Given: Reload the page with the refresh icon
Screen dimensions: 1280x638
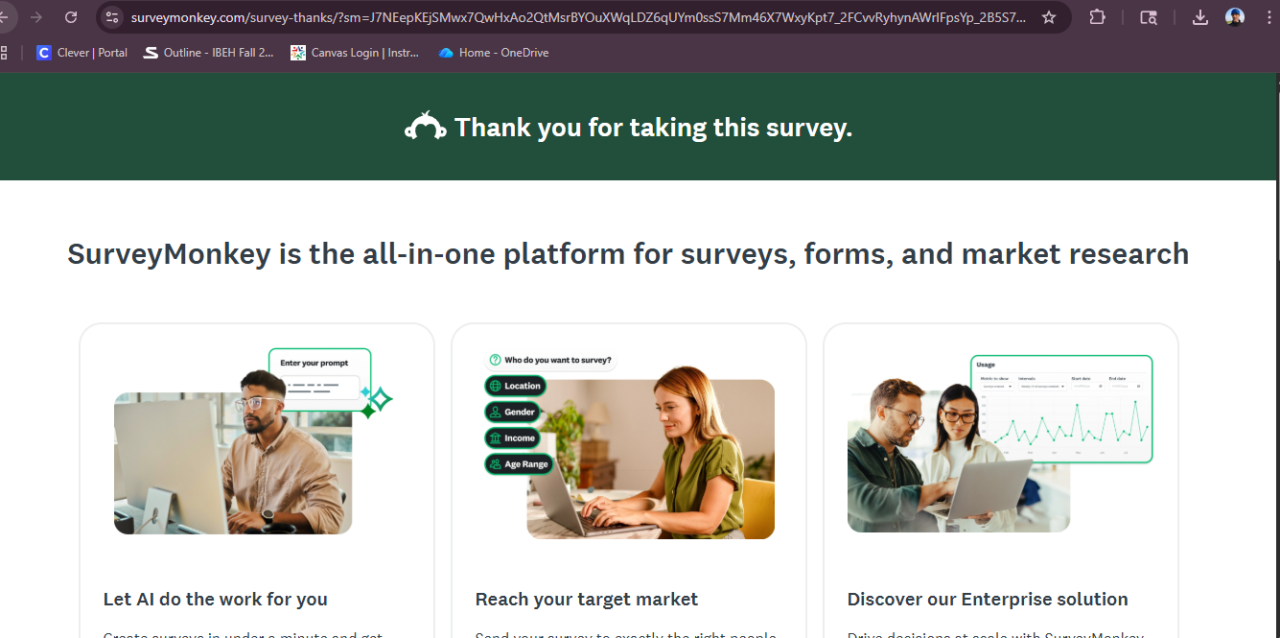Looking at the screenshot, I should click(71, 17).
